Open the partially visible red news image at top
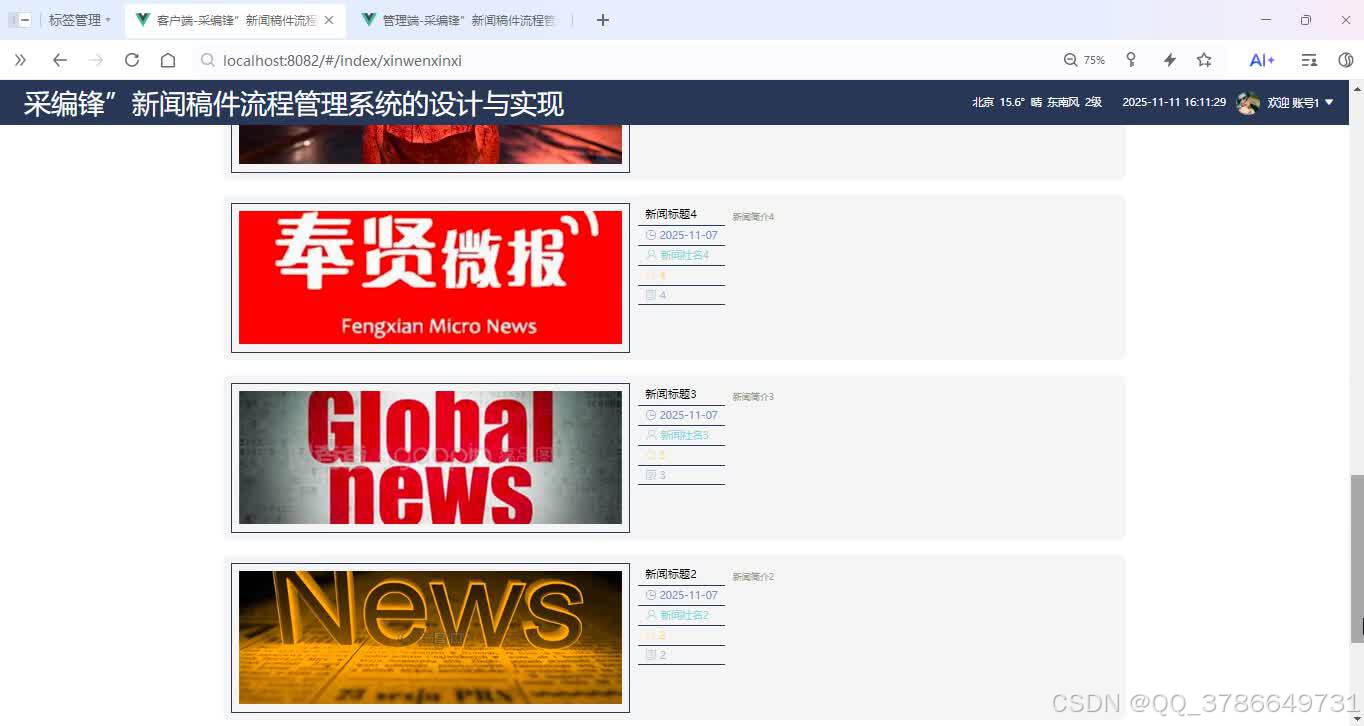The height and width of the screenshot is (726, 1364). [430, 144]
